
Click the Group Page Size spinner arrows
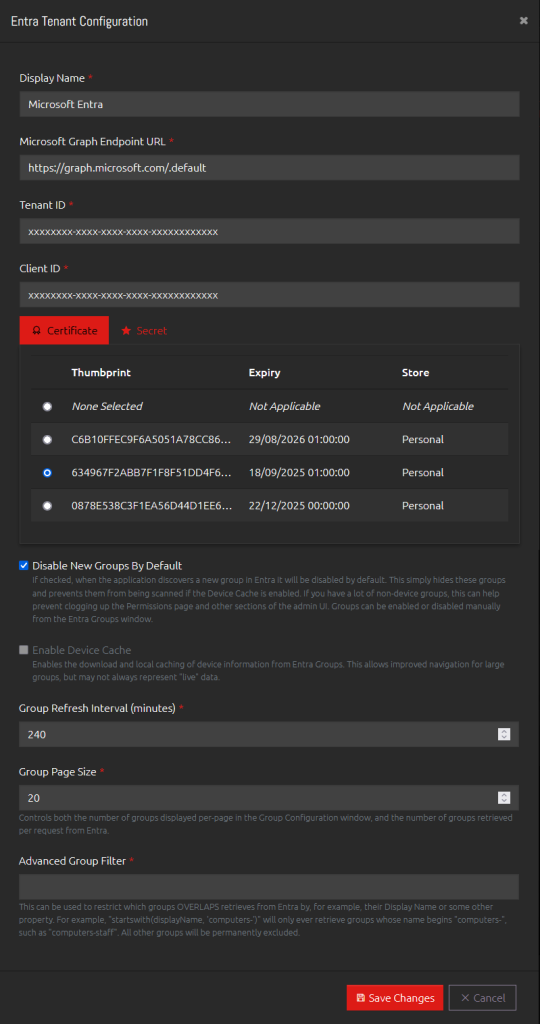click(503, 797)
